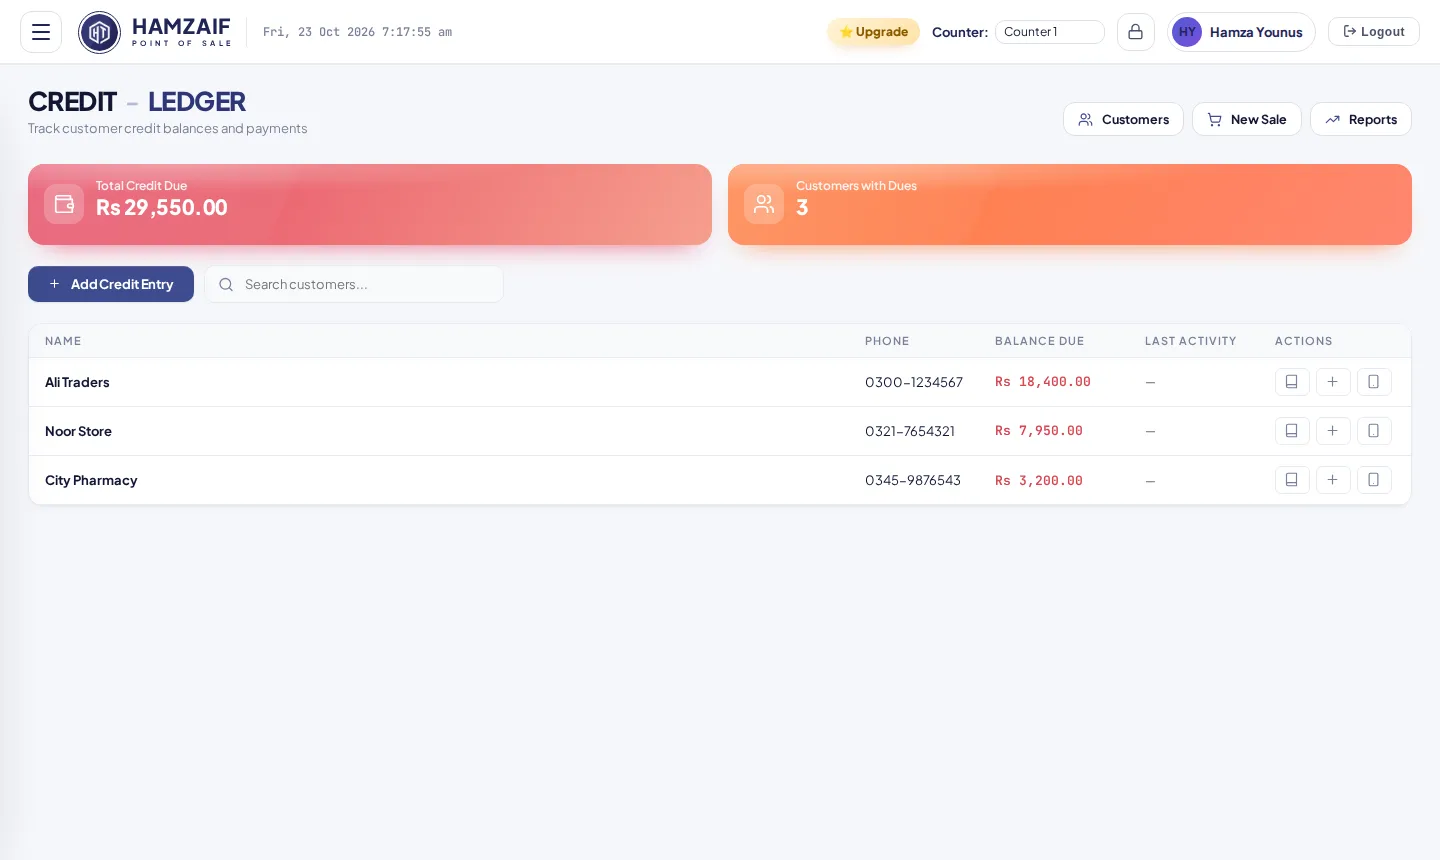Click the wallet icon on Total Credit Due
1440x860 pixels.
[x=64, y=204]
